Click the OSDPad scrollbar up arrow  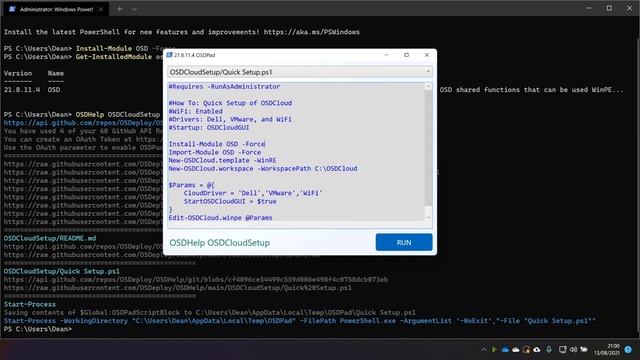pyautogui.click(x=428, y=87)
